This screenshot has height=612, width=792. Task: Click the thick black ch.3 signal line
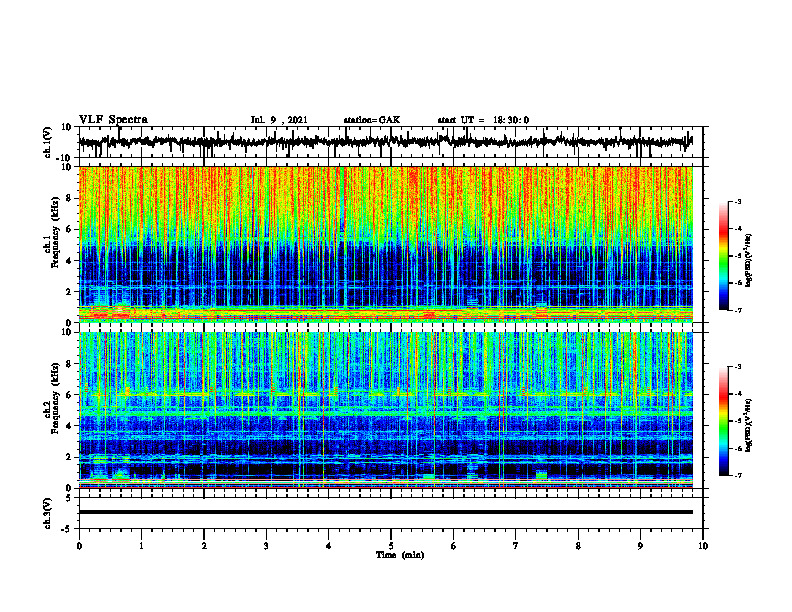tap(386, 512)
